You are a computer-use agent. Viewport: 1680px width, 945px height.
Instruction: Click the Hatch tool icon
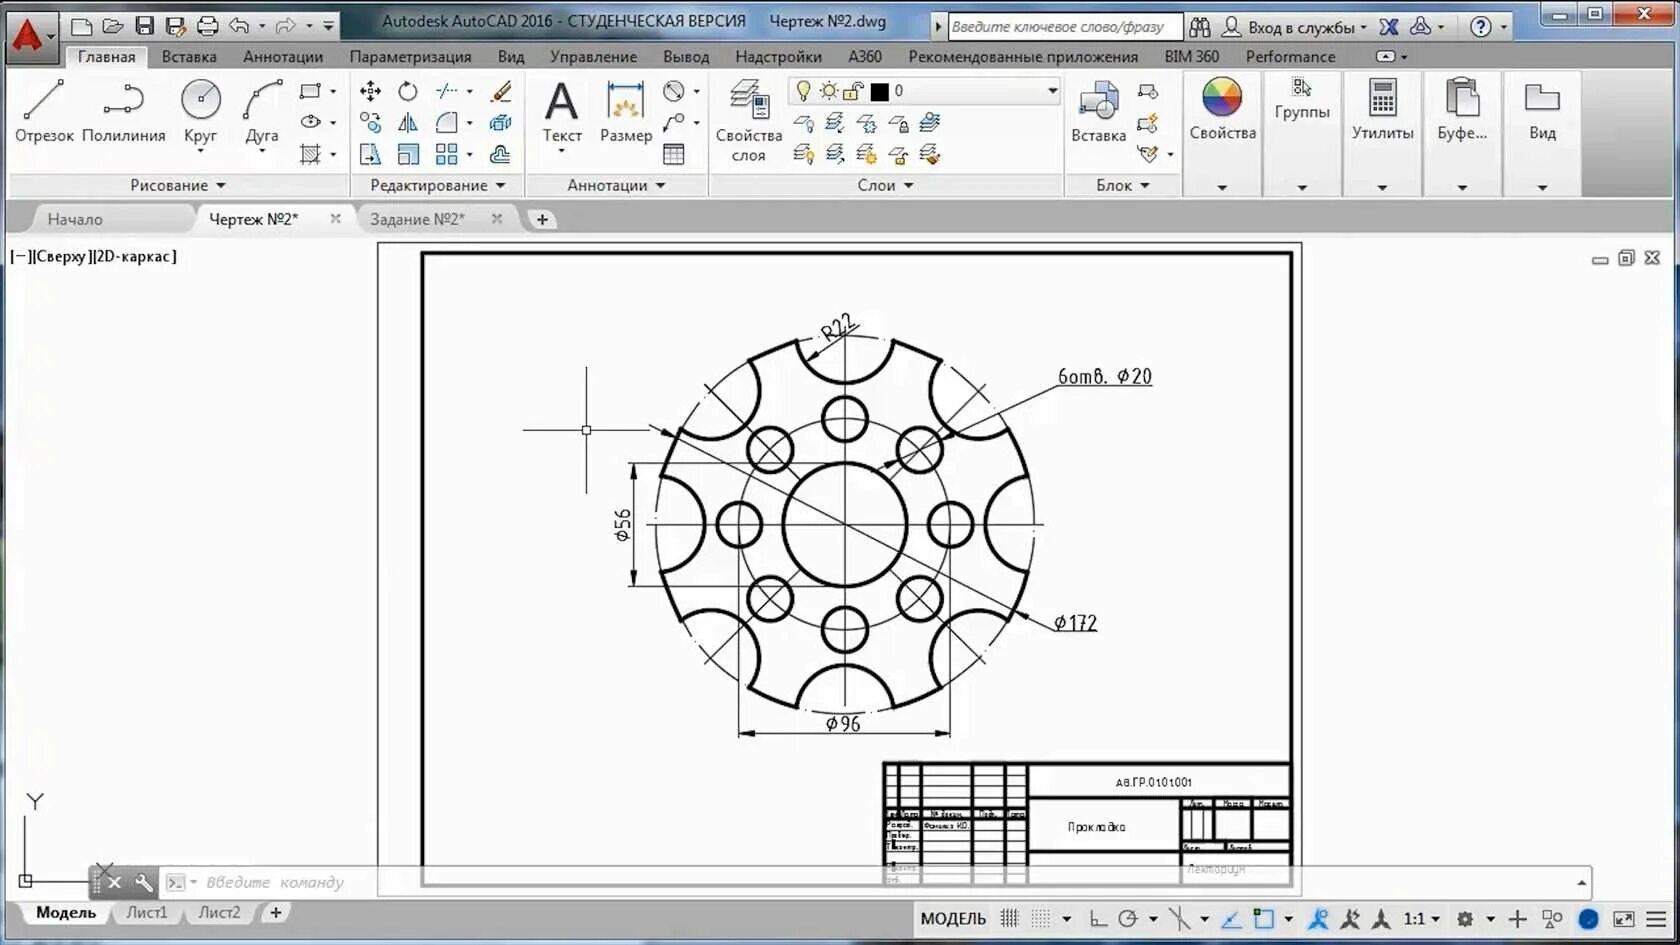[310, 154]
